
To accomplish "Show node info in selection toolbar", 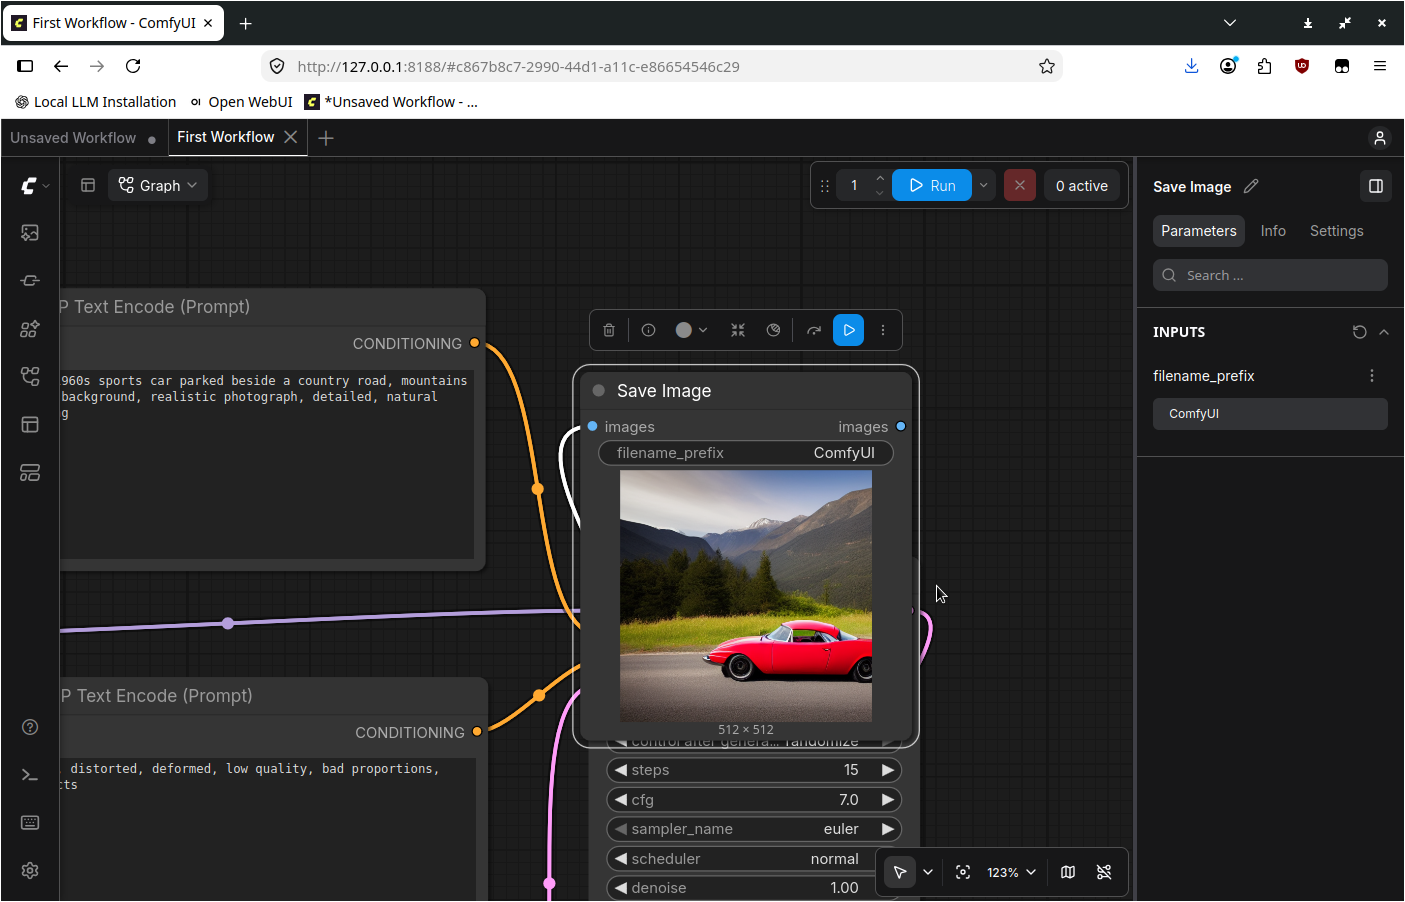I will [x=648, y=330].
